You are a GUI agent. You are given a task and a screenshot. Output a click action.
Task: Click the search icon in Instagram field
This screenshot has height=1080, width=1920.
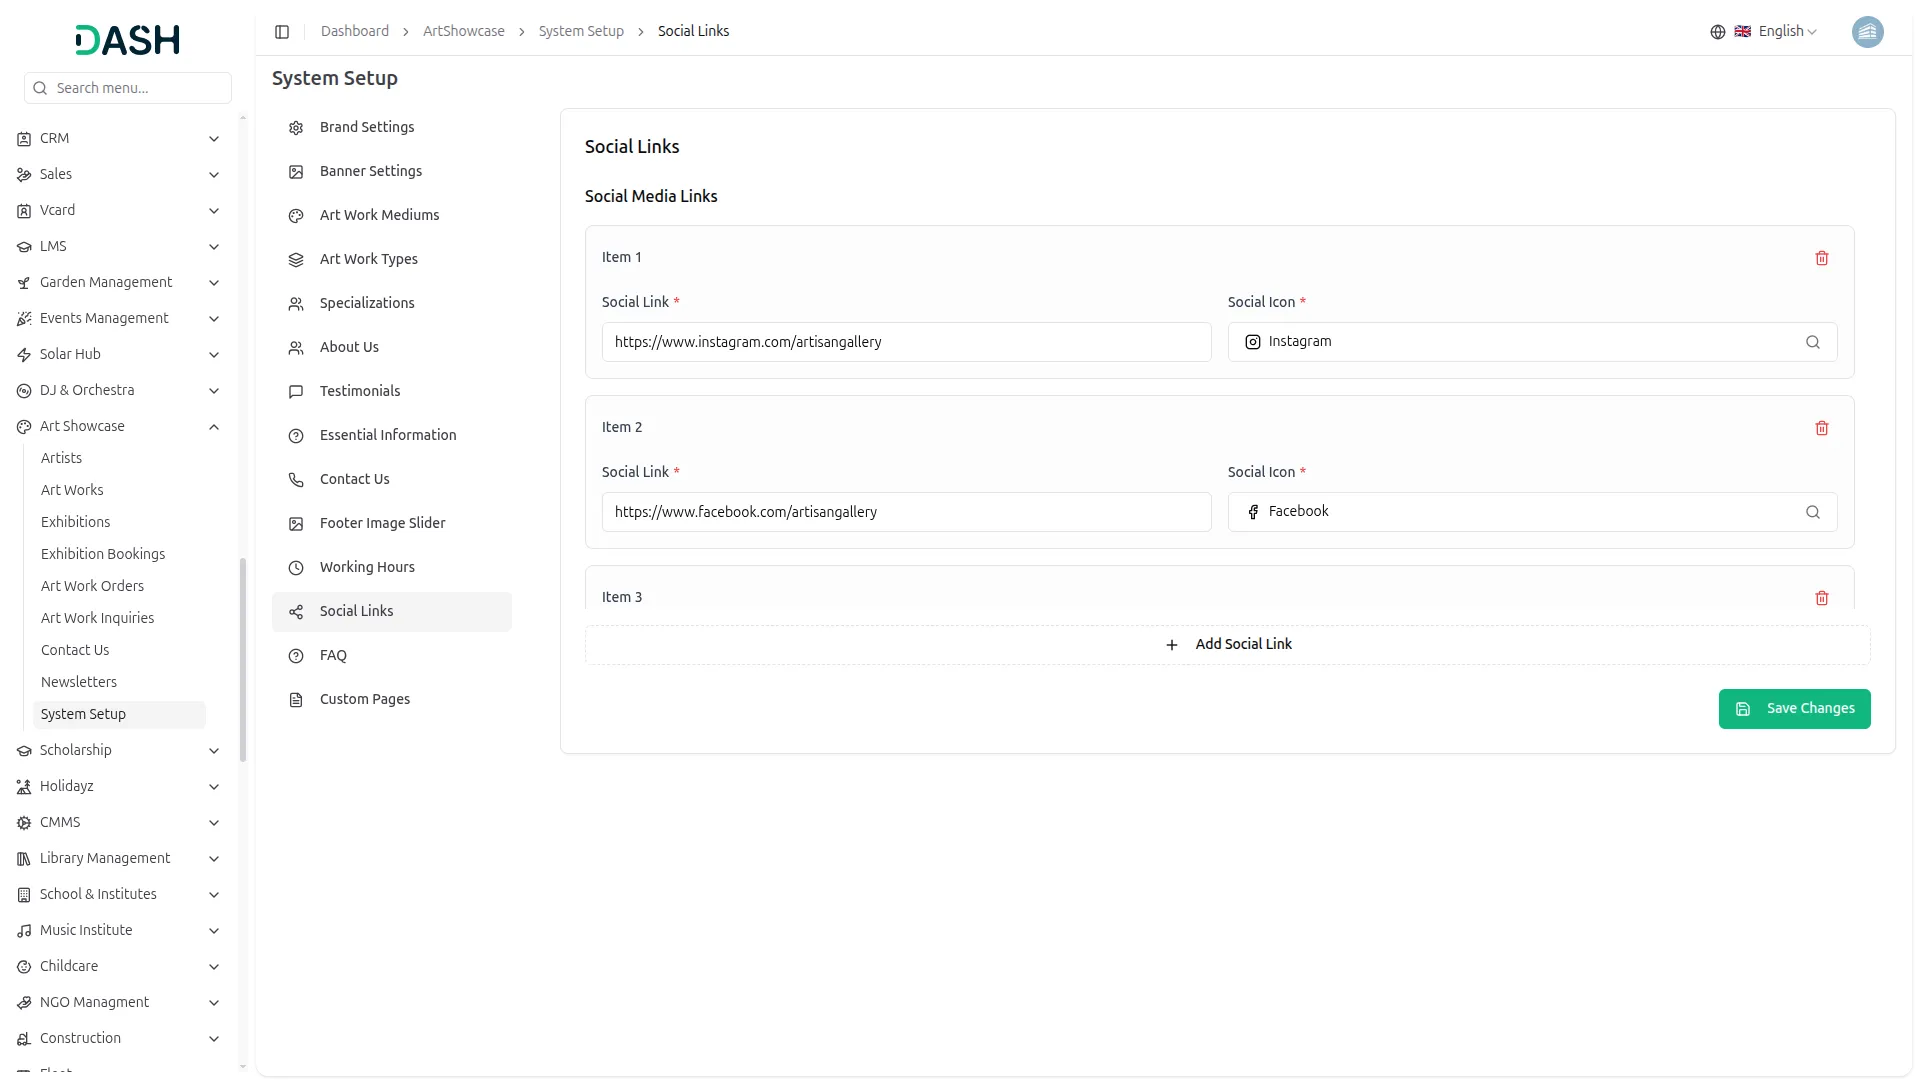tap(1812, 342)
